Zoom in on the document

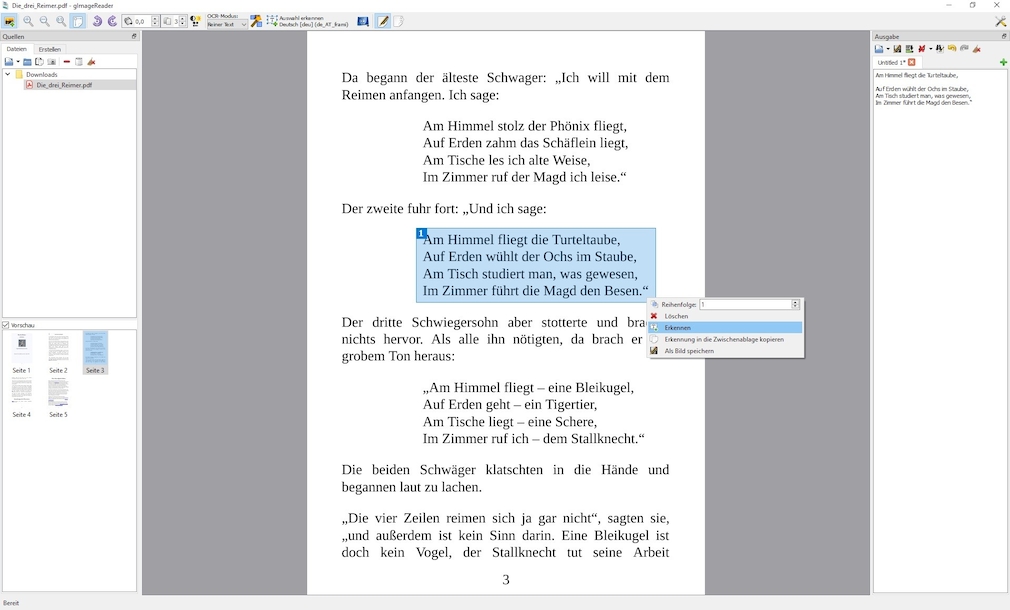click(29, 21)
